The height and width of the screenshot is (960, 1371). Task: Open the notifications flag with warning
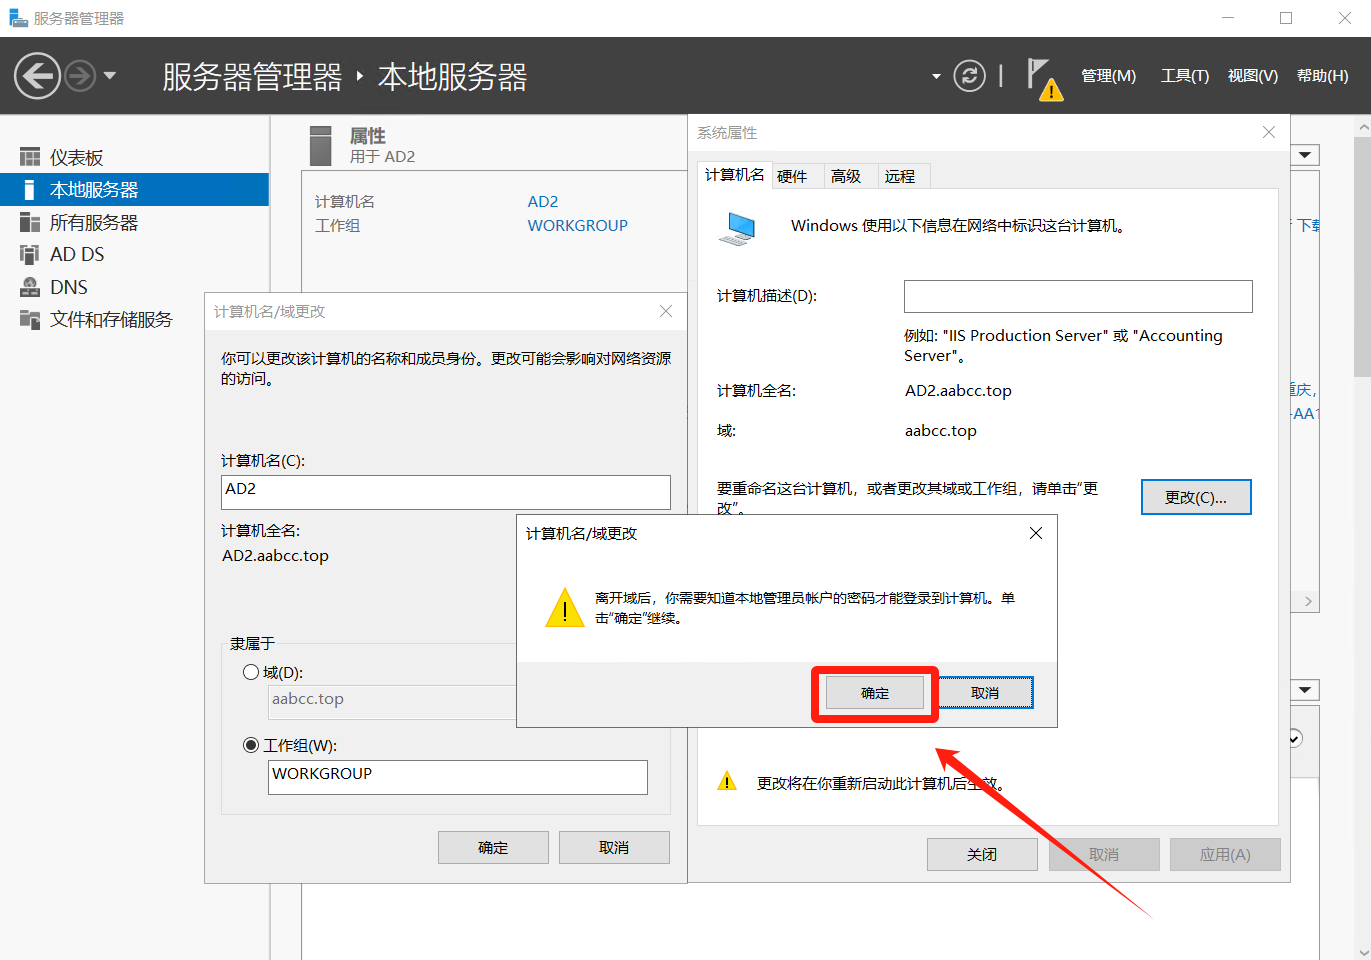coord(1042,77)
